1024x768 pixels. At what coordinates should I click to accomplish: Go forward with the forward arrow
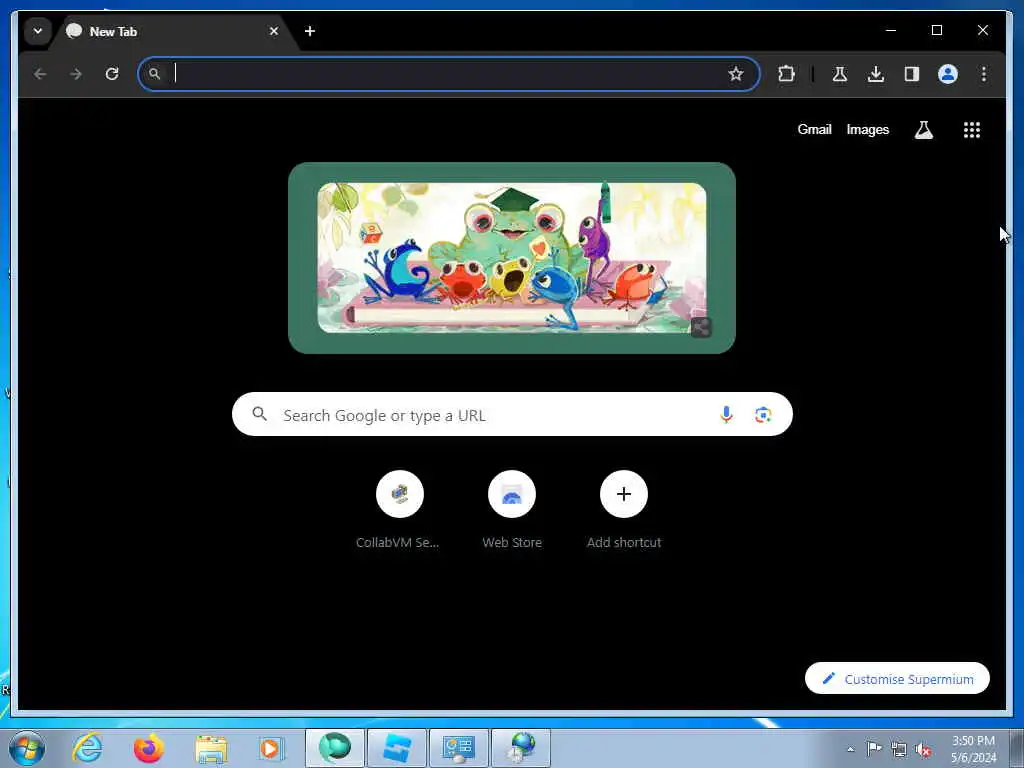[76, 74]
